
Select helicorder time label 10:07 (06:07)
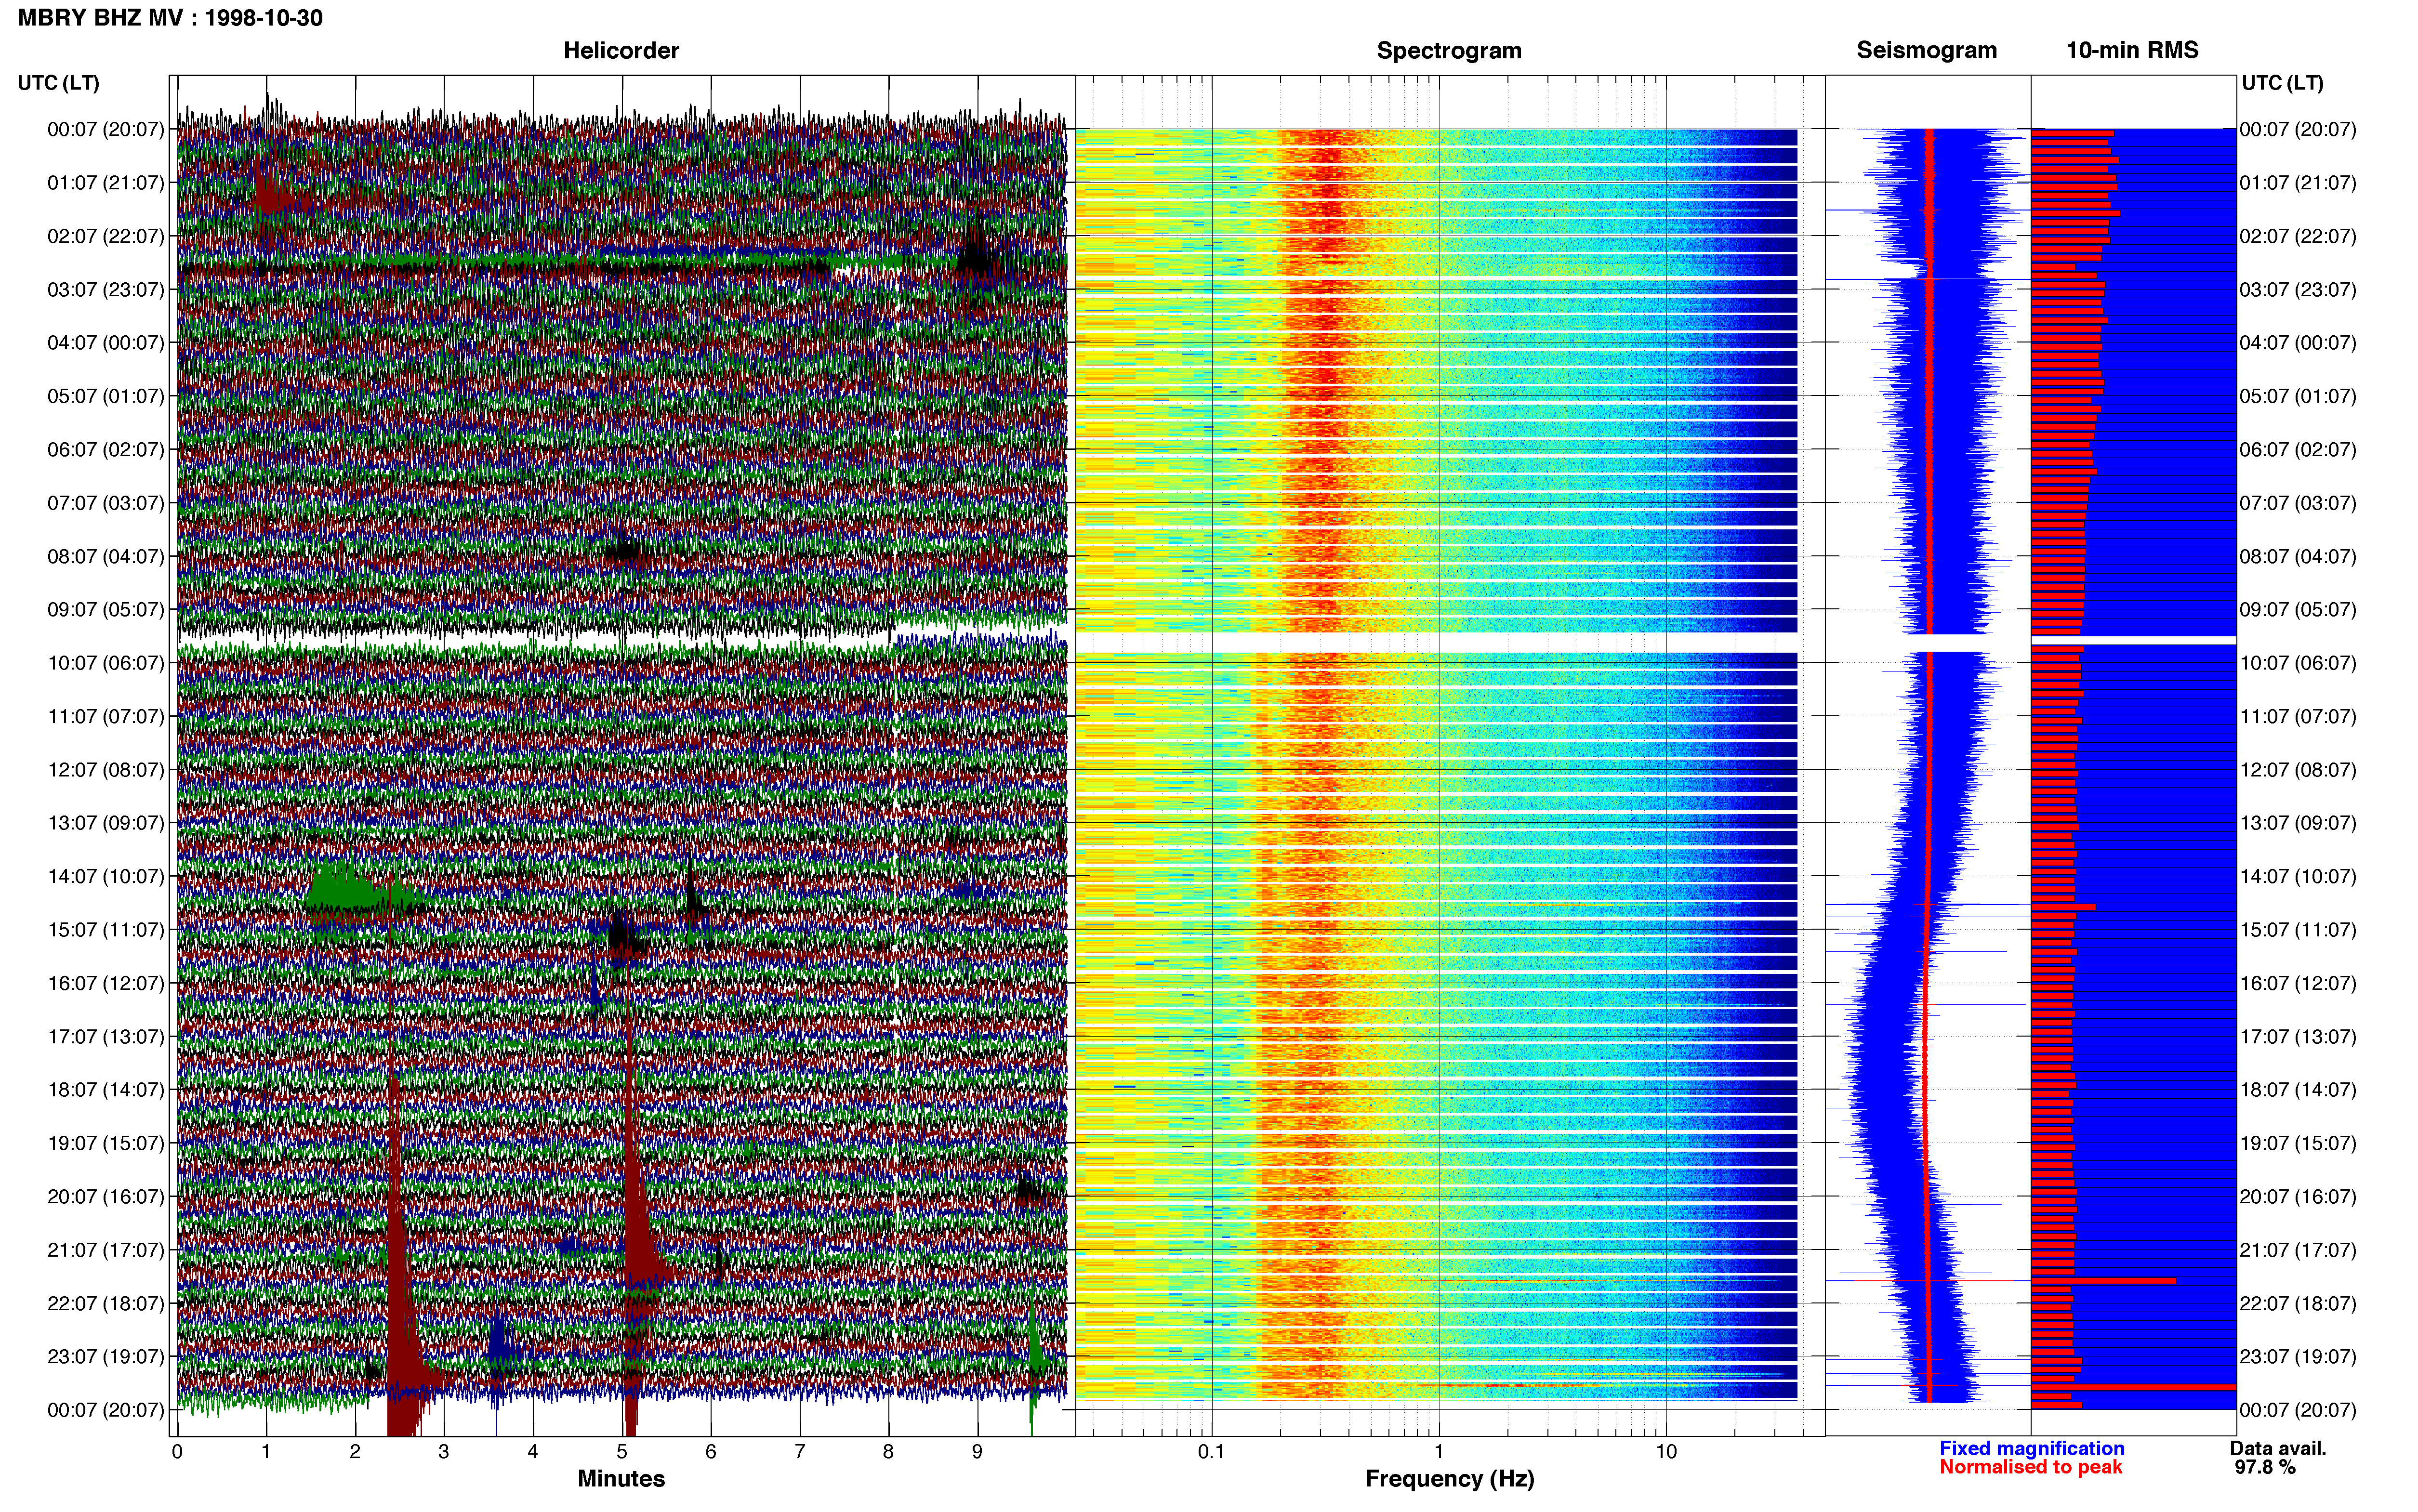(x=106, y=663)
